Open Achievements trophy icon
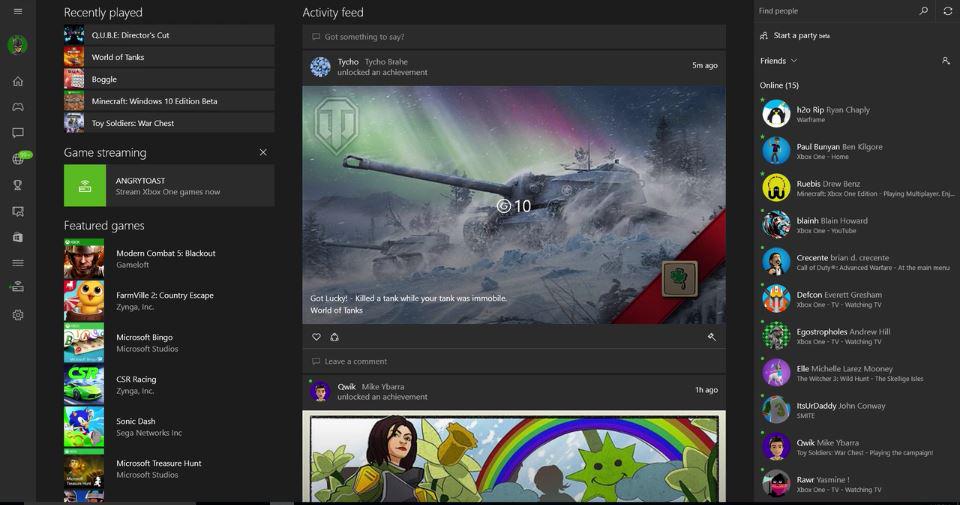The height and width of the screenshot is (505, 961). pyautogui.click(x=18, y=185)
